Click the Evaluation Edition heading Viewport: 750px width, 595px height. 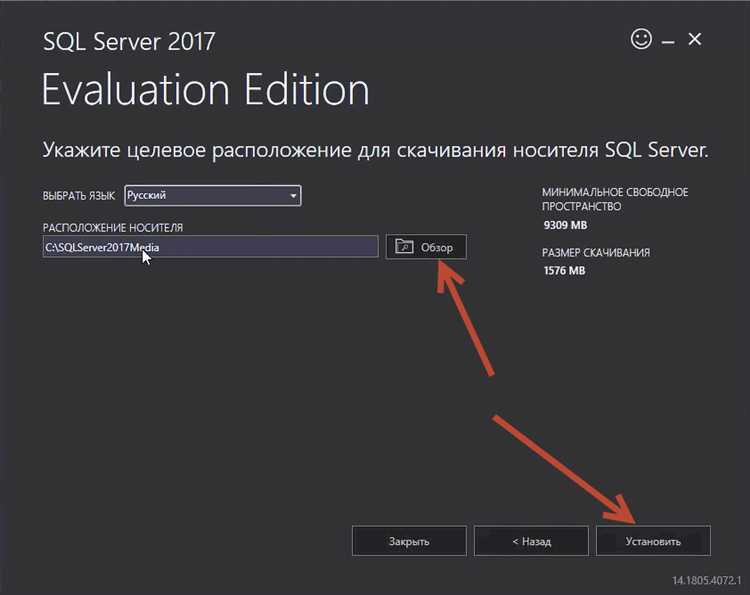206,89
